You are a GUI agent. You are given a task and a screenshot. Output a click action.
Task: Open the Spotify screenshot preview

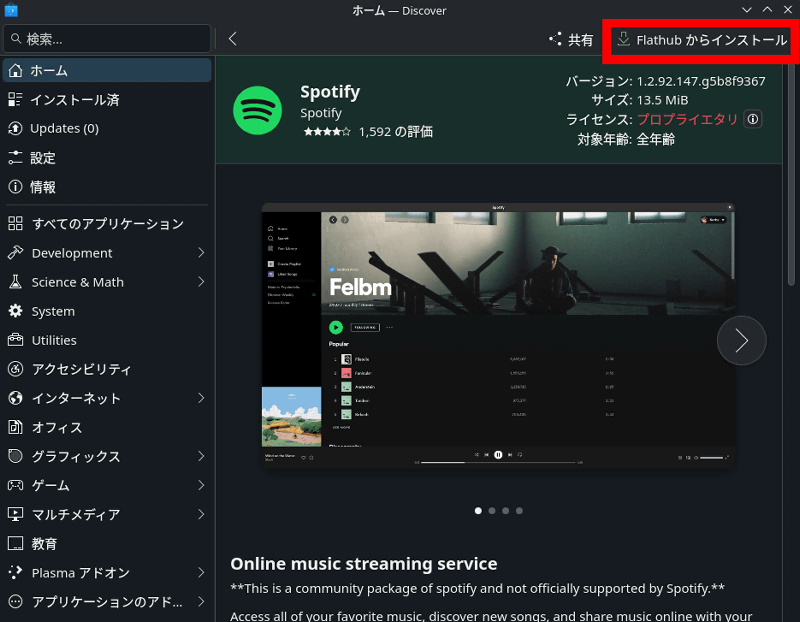[498, 335]
